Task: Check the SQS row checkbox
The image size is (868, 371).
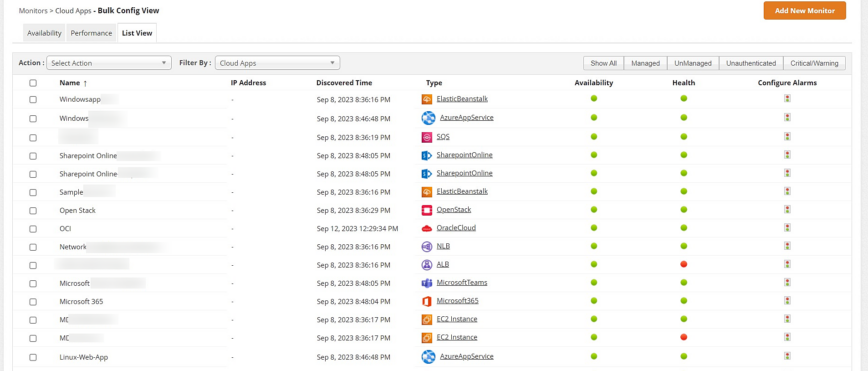Action: coord(33,137)
